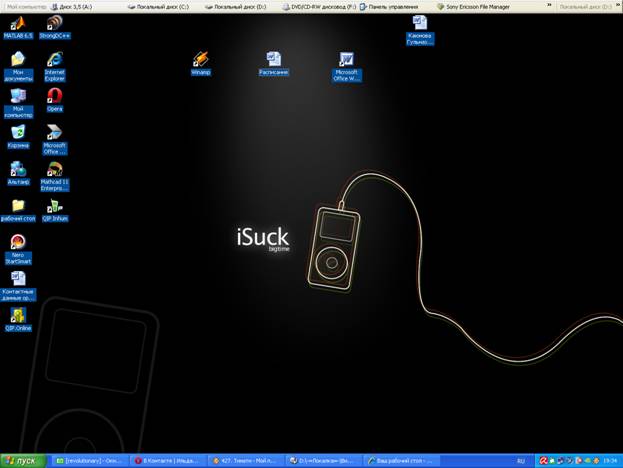The height and width of the screenshot is (468, 623).
Task: Launch the Winamp desktop shortcut
Action: (201, 63)
